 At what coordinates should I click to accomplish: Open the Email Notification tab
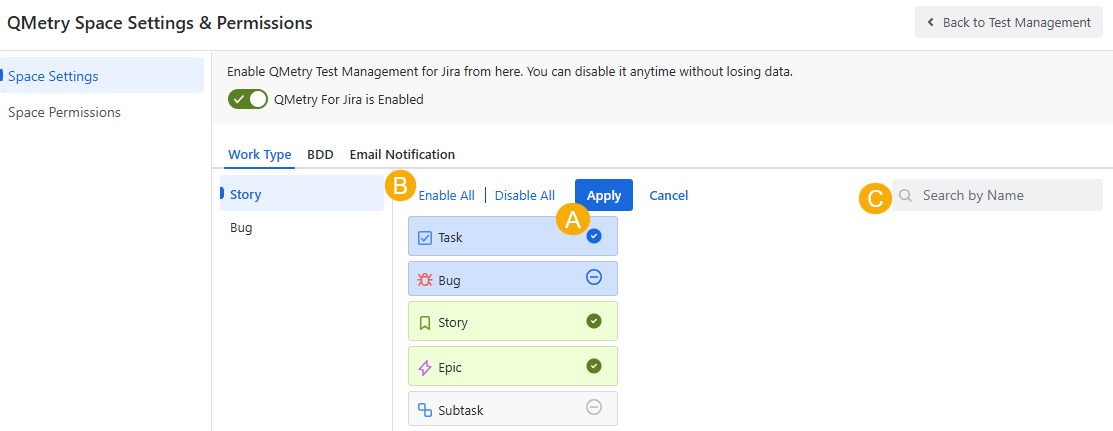coord(402,155)
